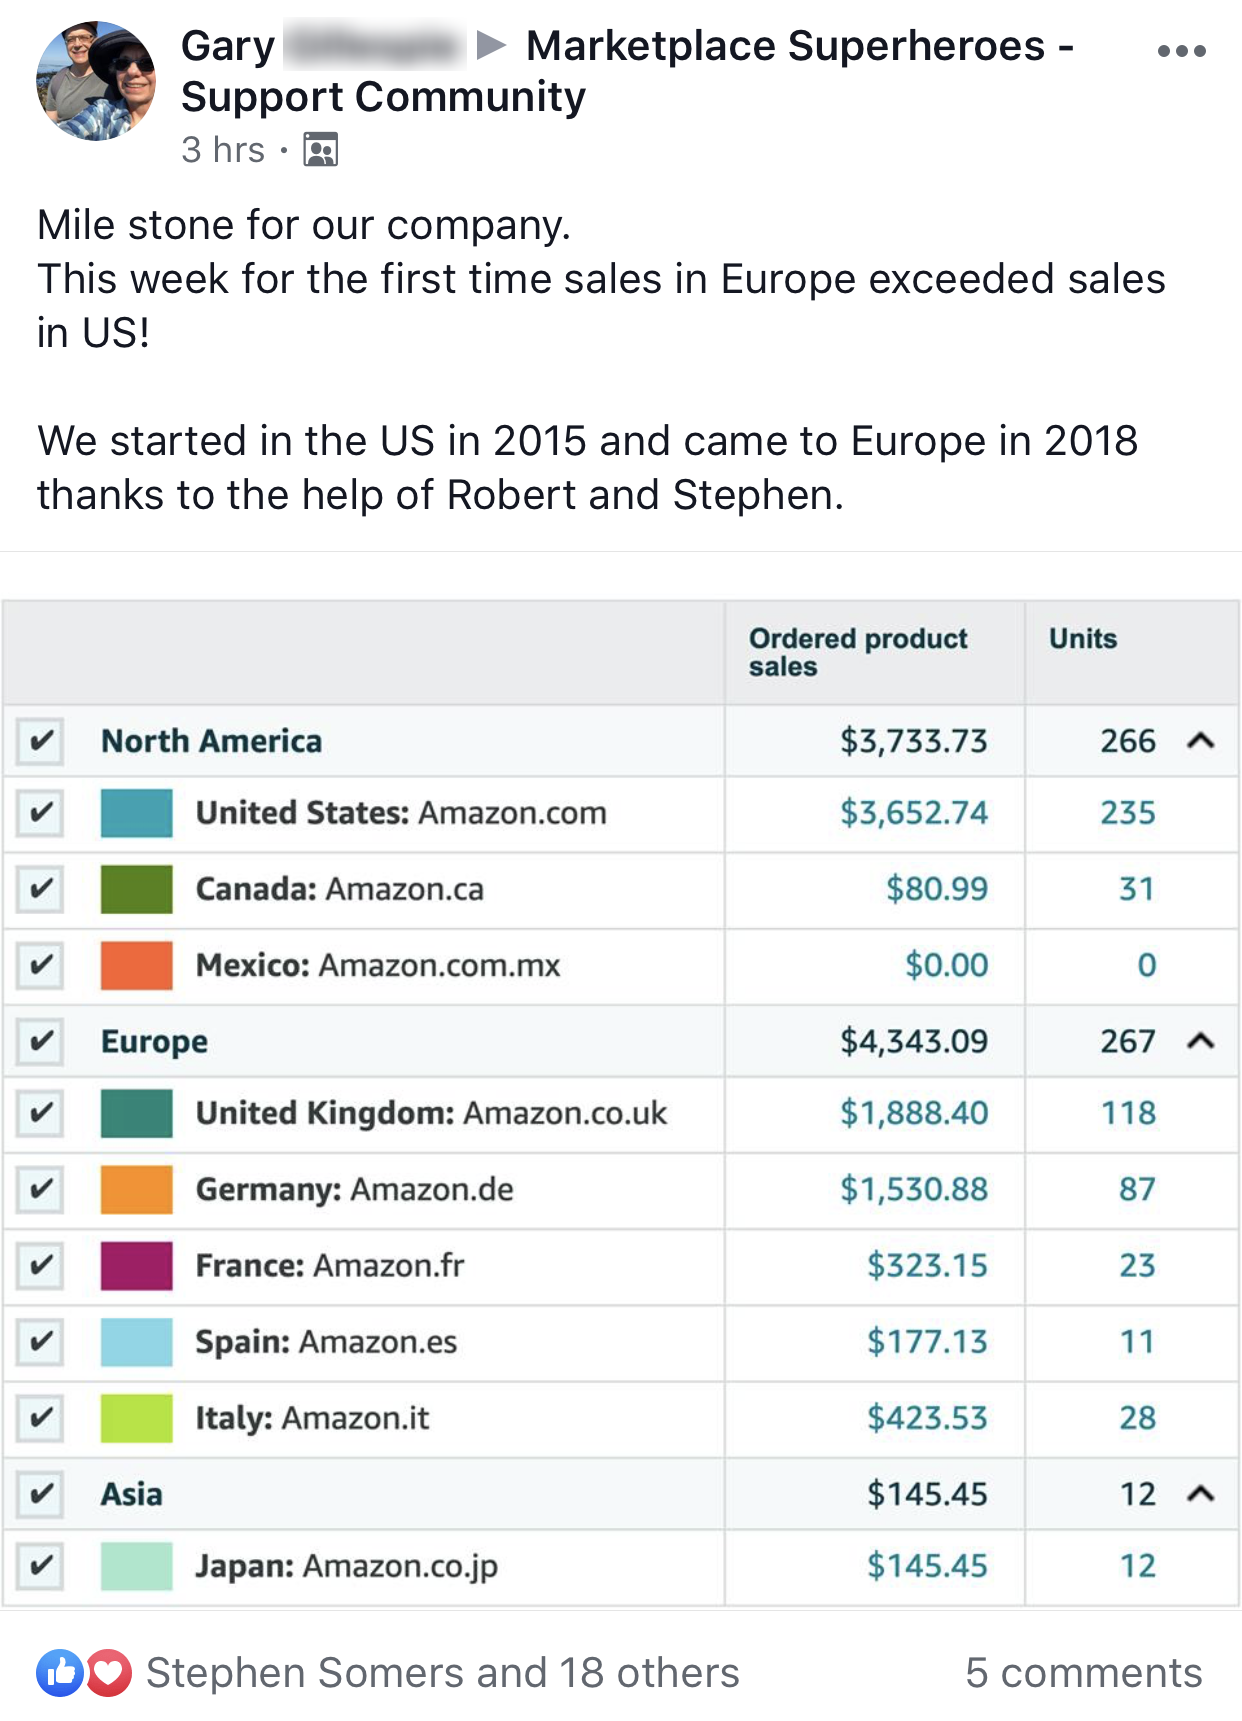Click the France magenta color swatch
This screenshot has width=1242, height=1721.
[136, 1265]
